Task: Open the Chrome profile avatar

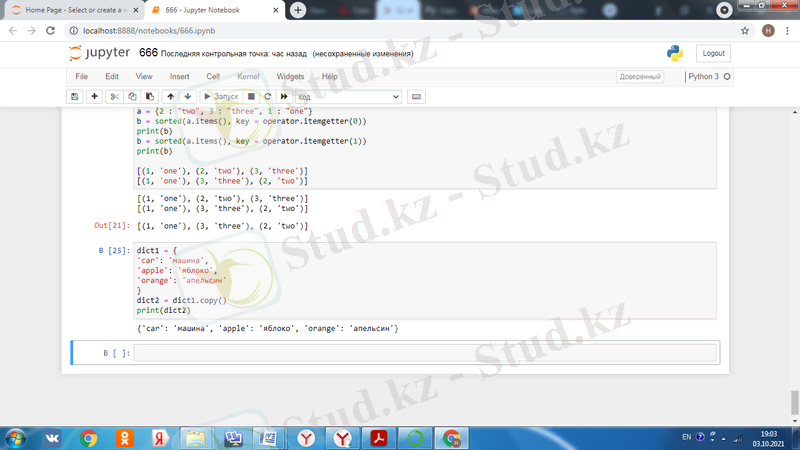Action: pyautogui.click(x=768, y=31)
